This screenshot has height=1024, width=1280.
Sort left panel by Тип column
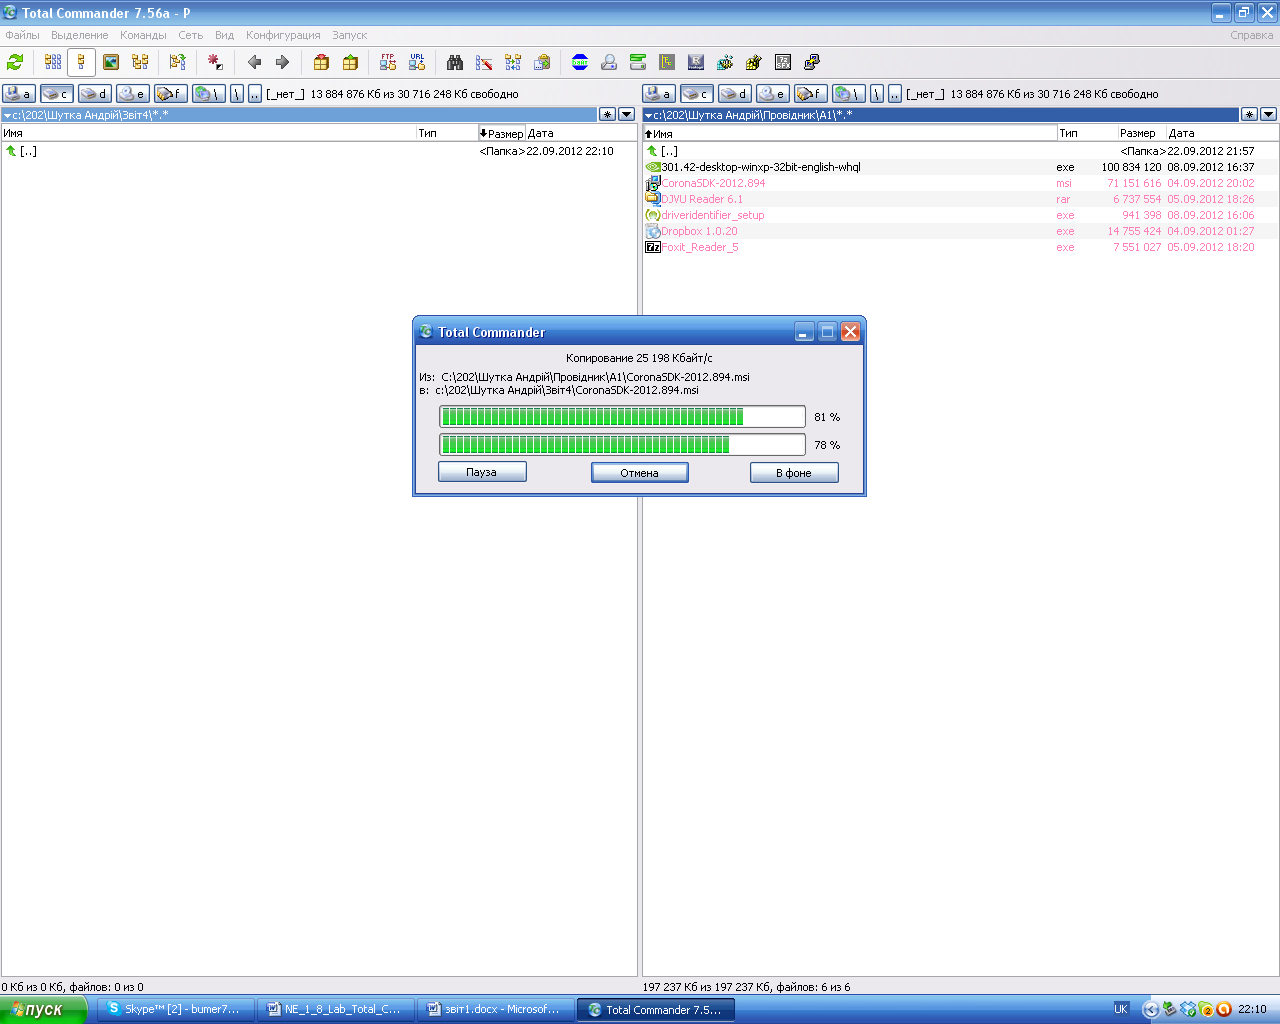[x=446, y=133]
